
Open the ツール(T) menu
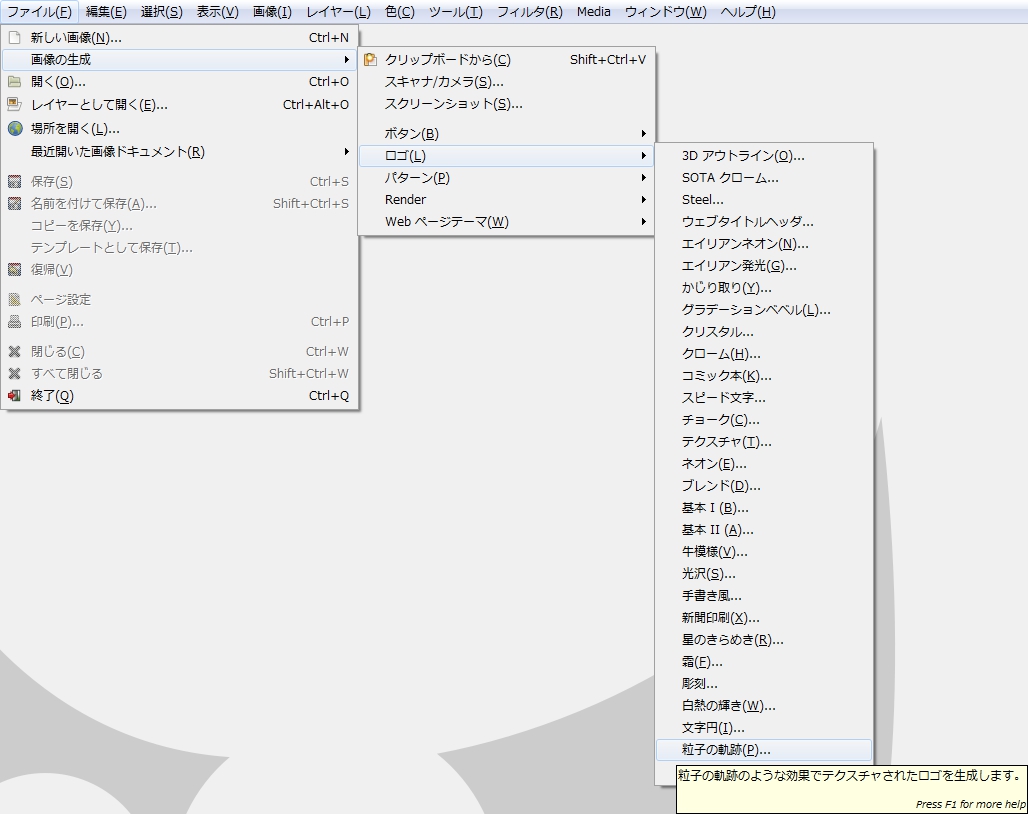coord(456,12)
